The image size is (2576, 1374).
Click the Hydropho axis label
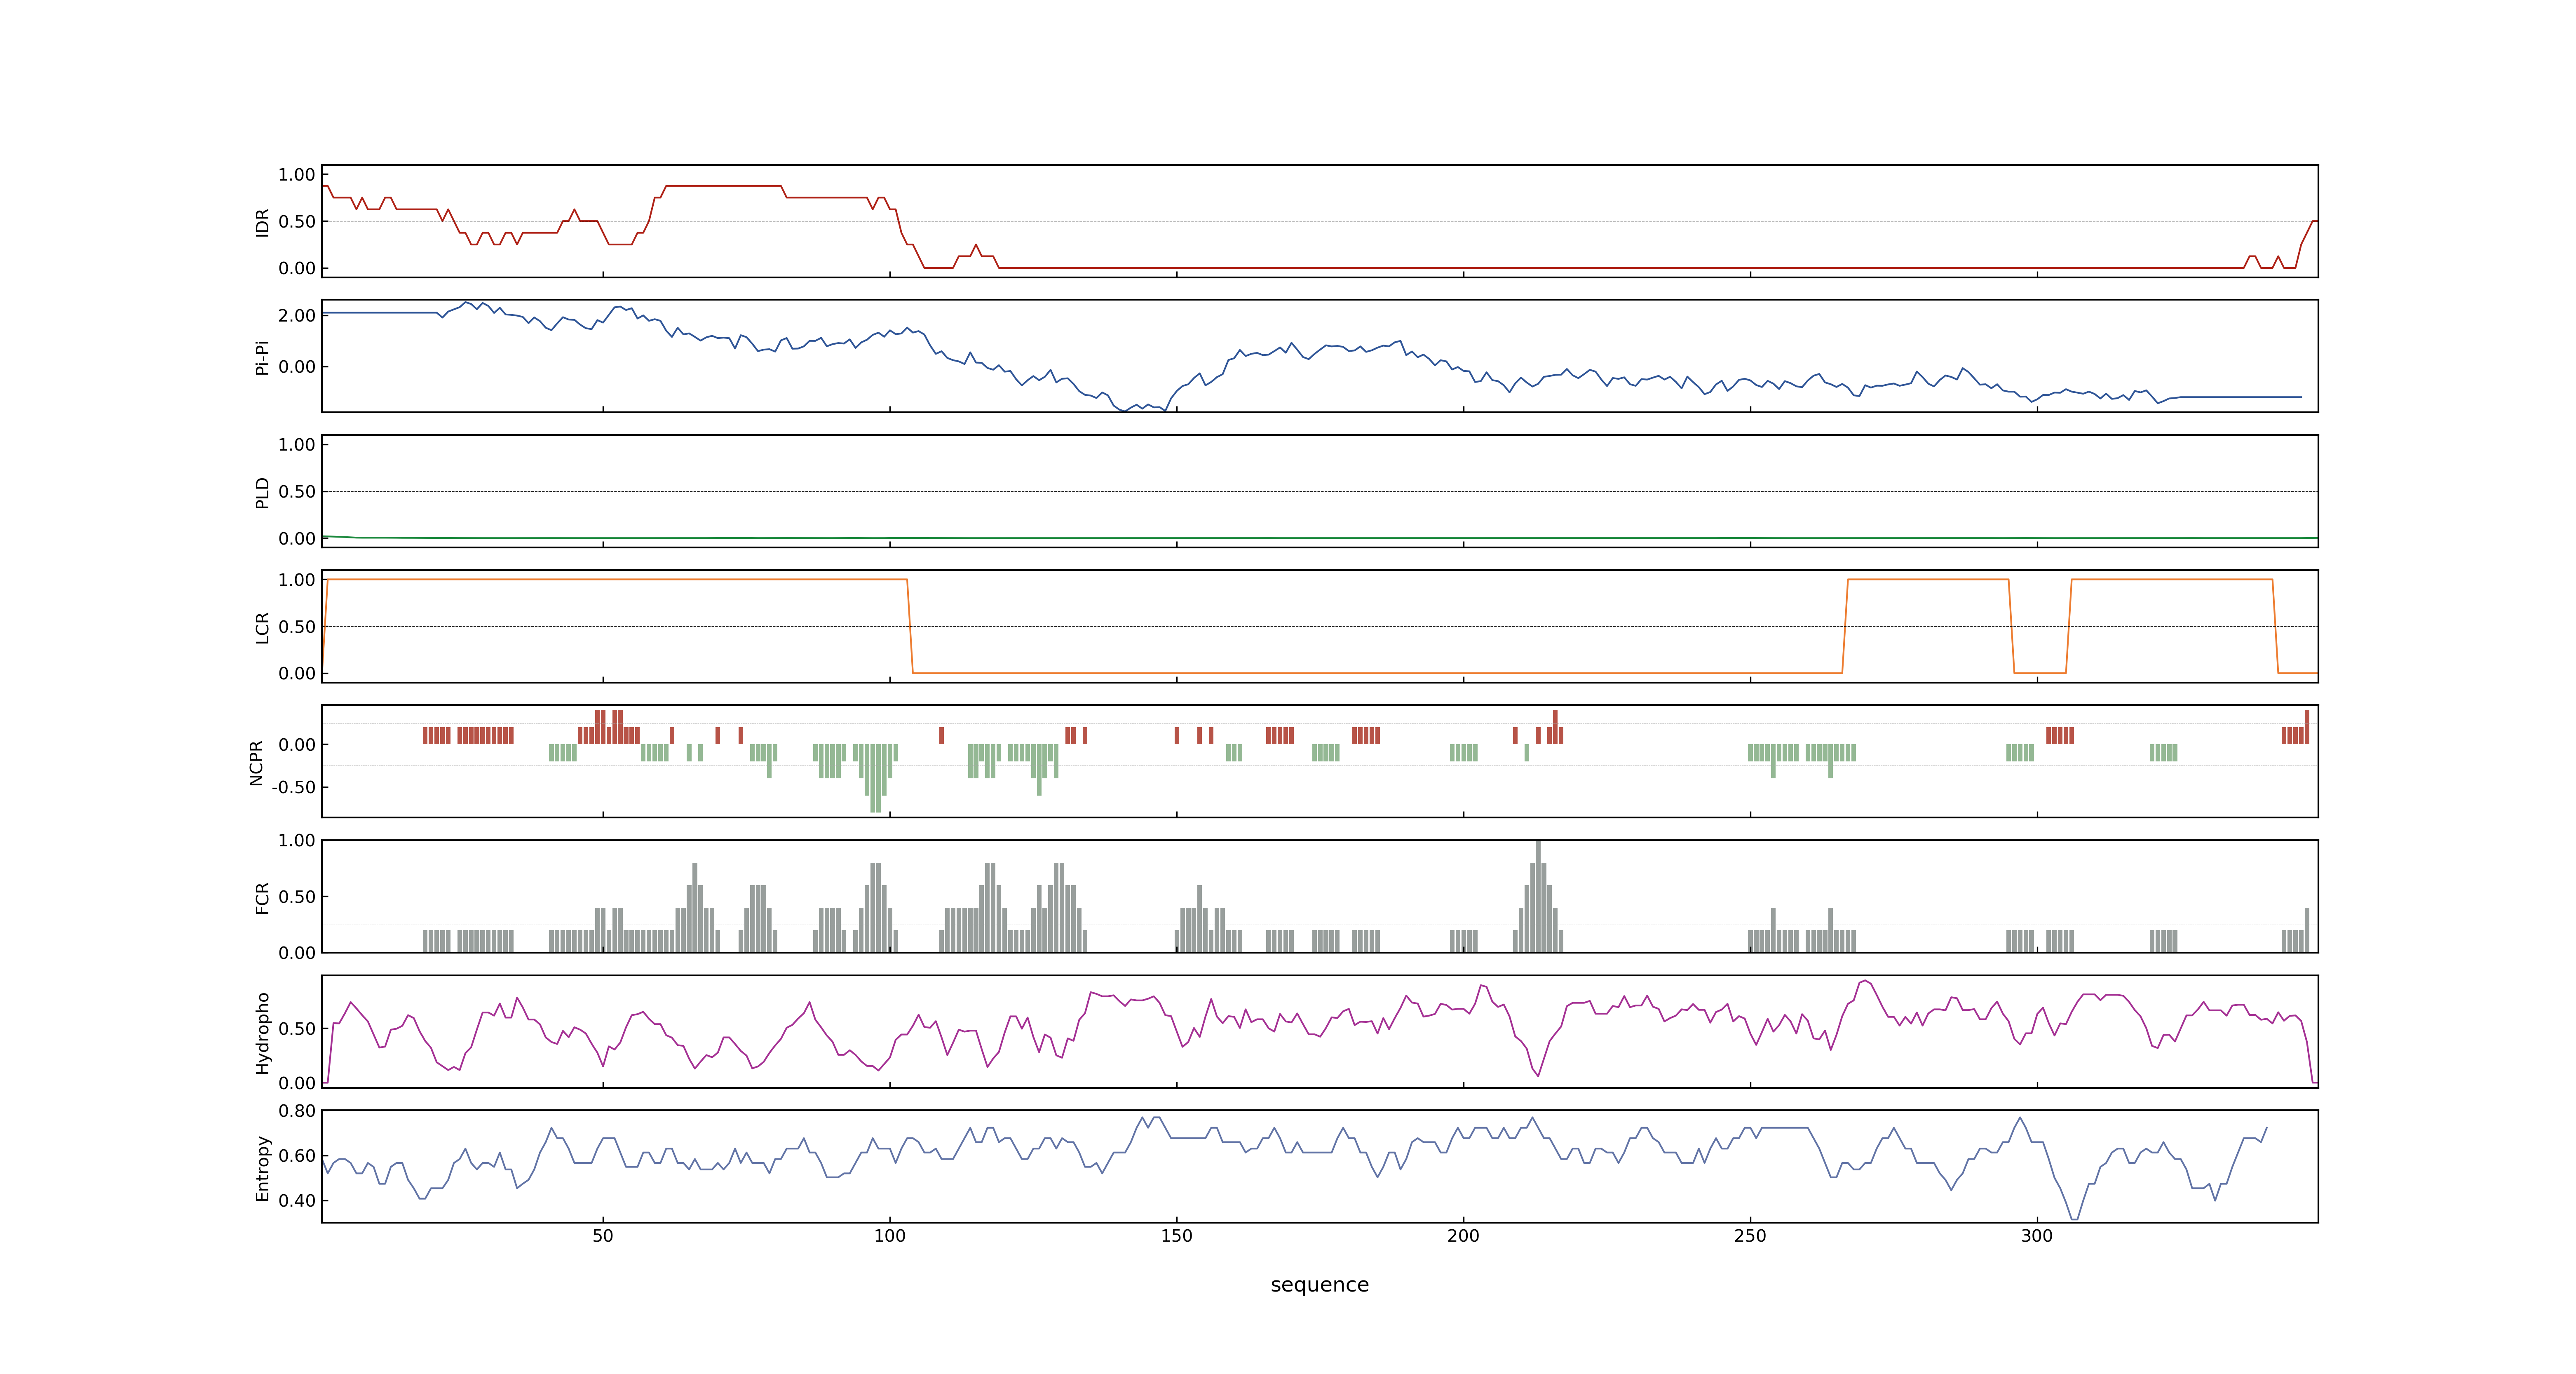tap(262, 1033)
